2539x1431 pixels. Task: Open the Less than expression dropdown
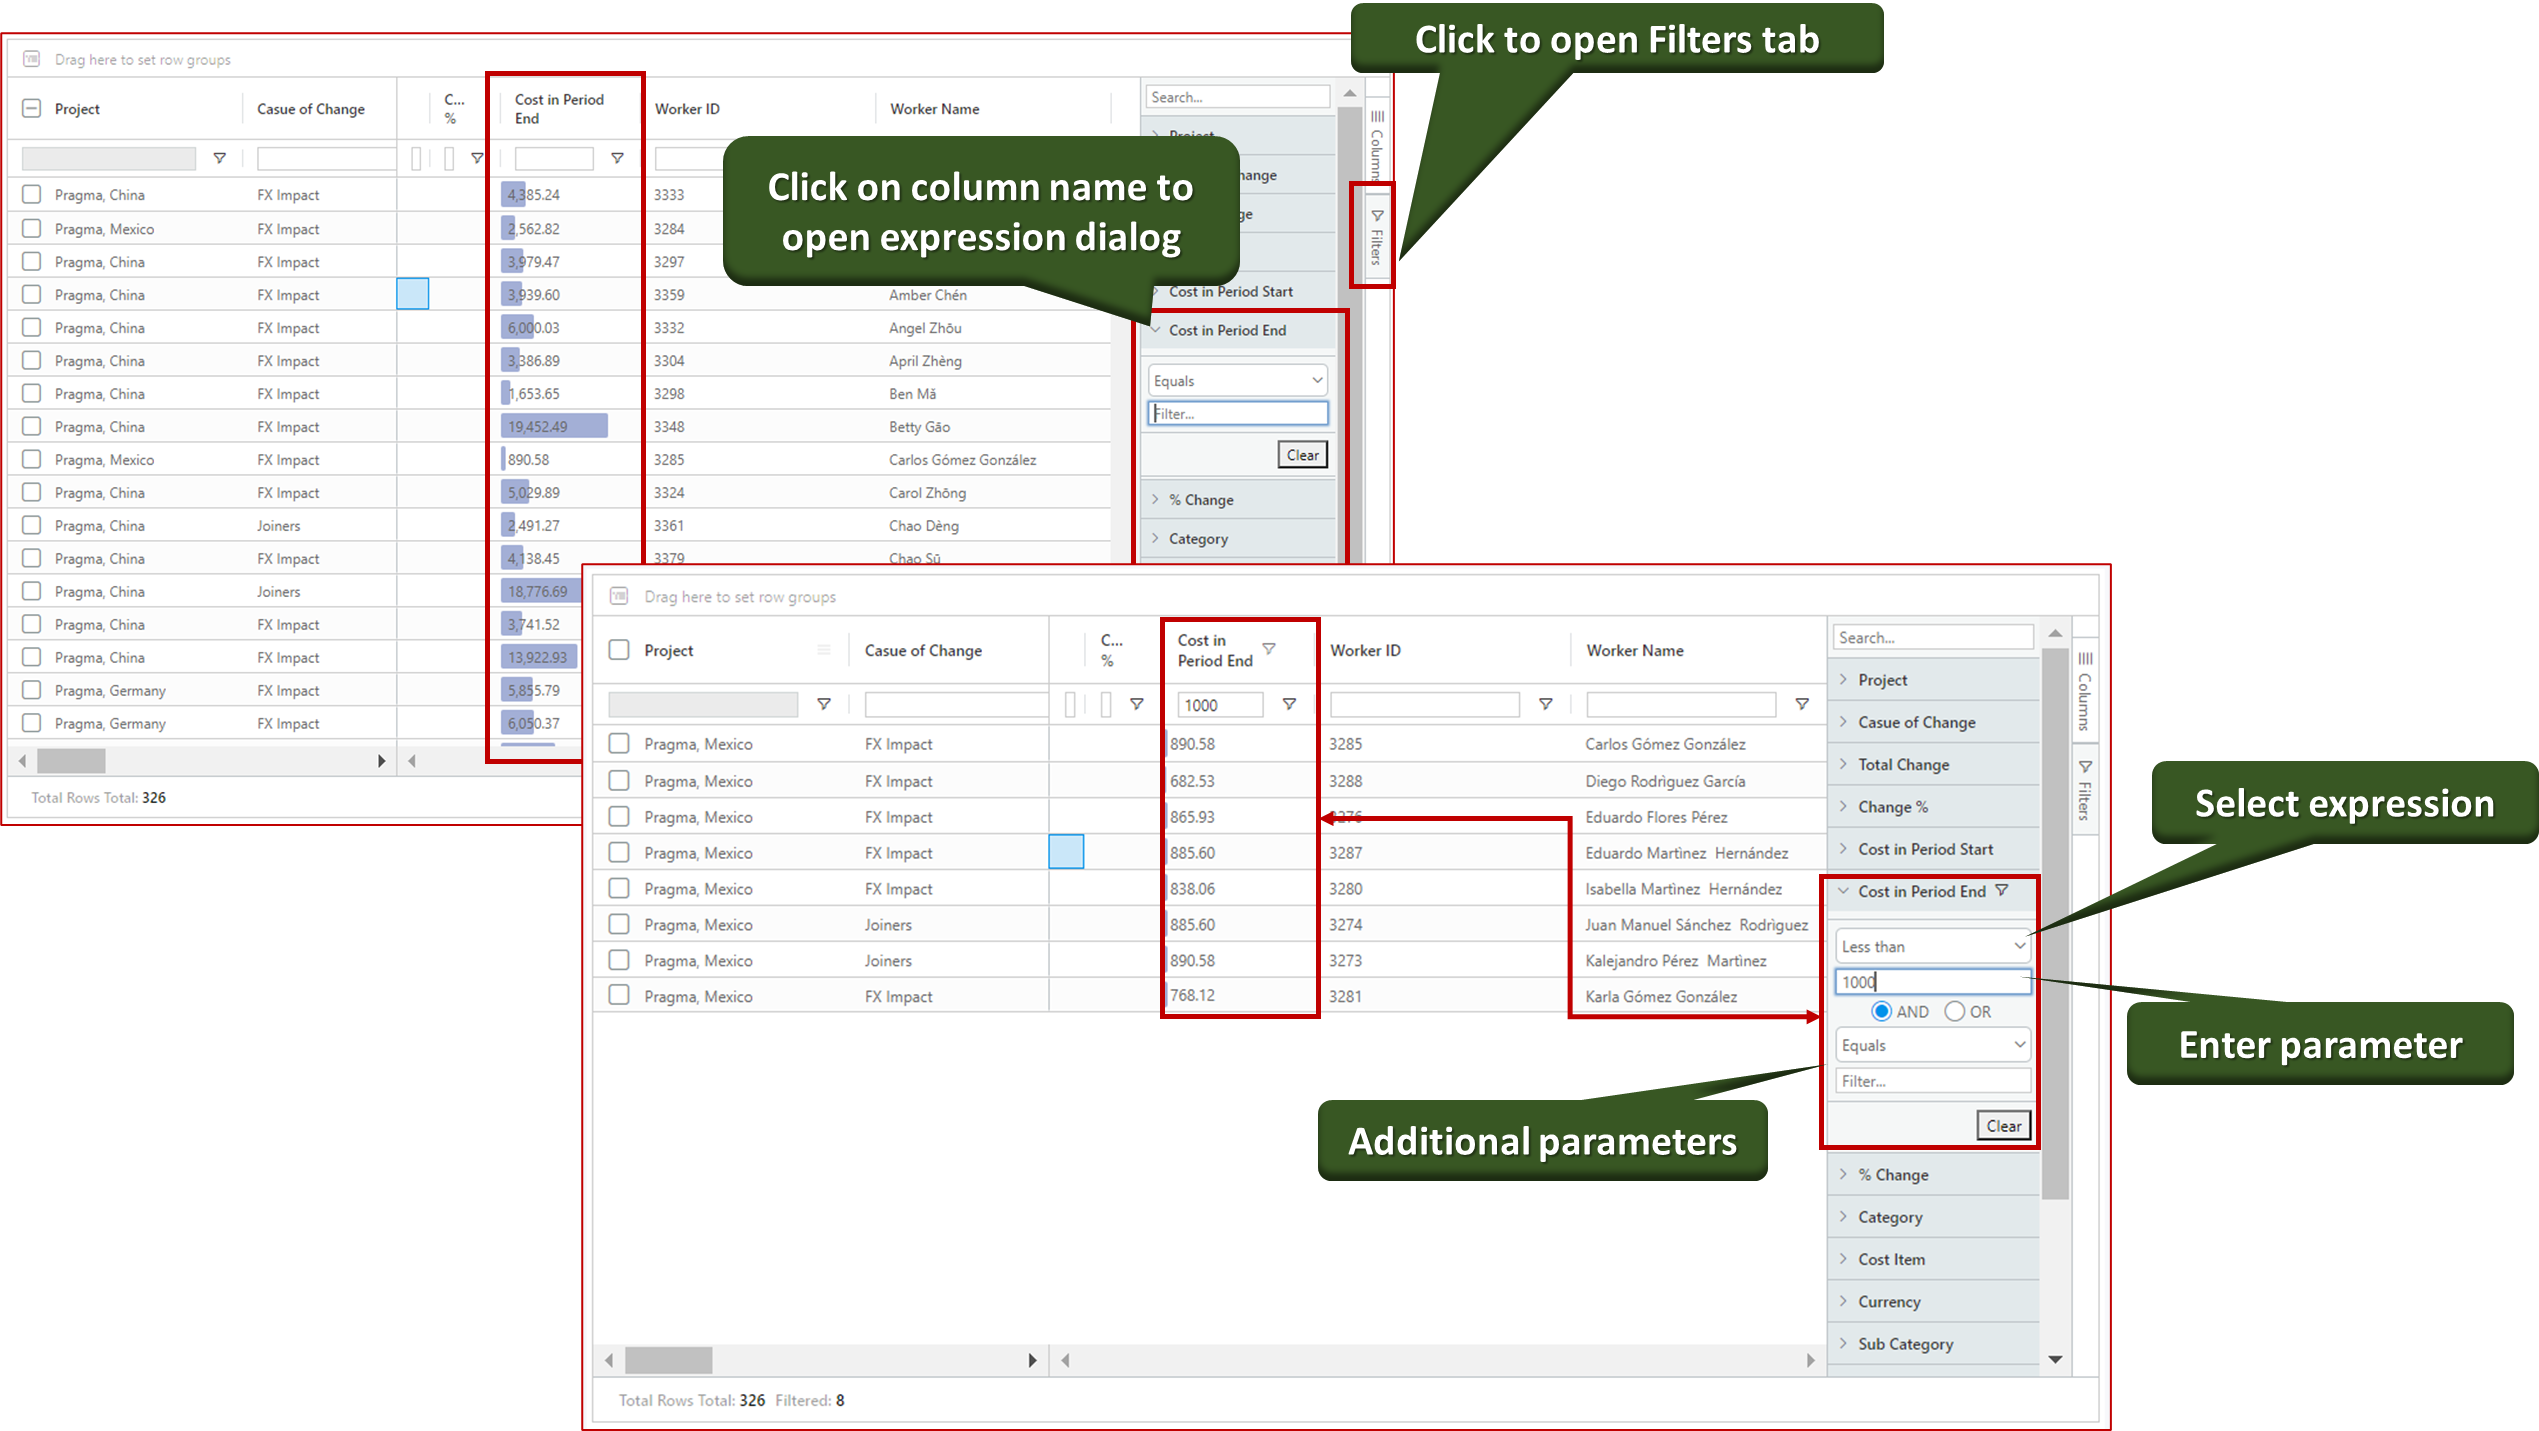pyautogui.click(x=1932, y=946)
